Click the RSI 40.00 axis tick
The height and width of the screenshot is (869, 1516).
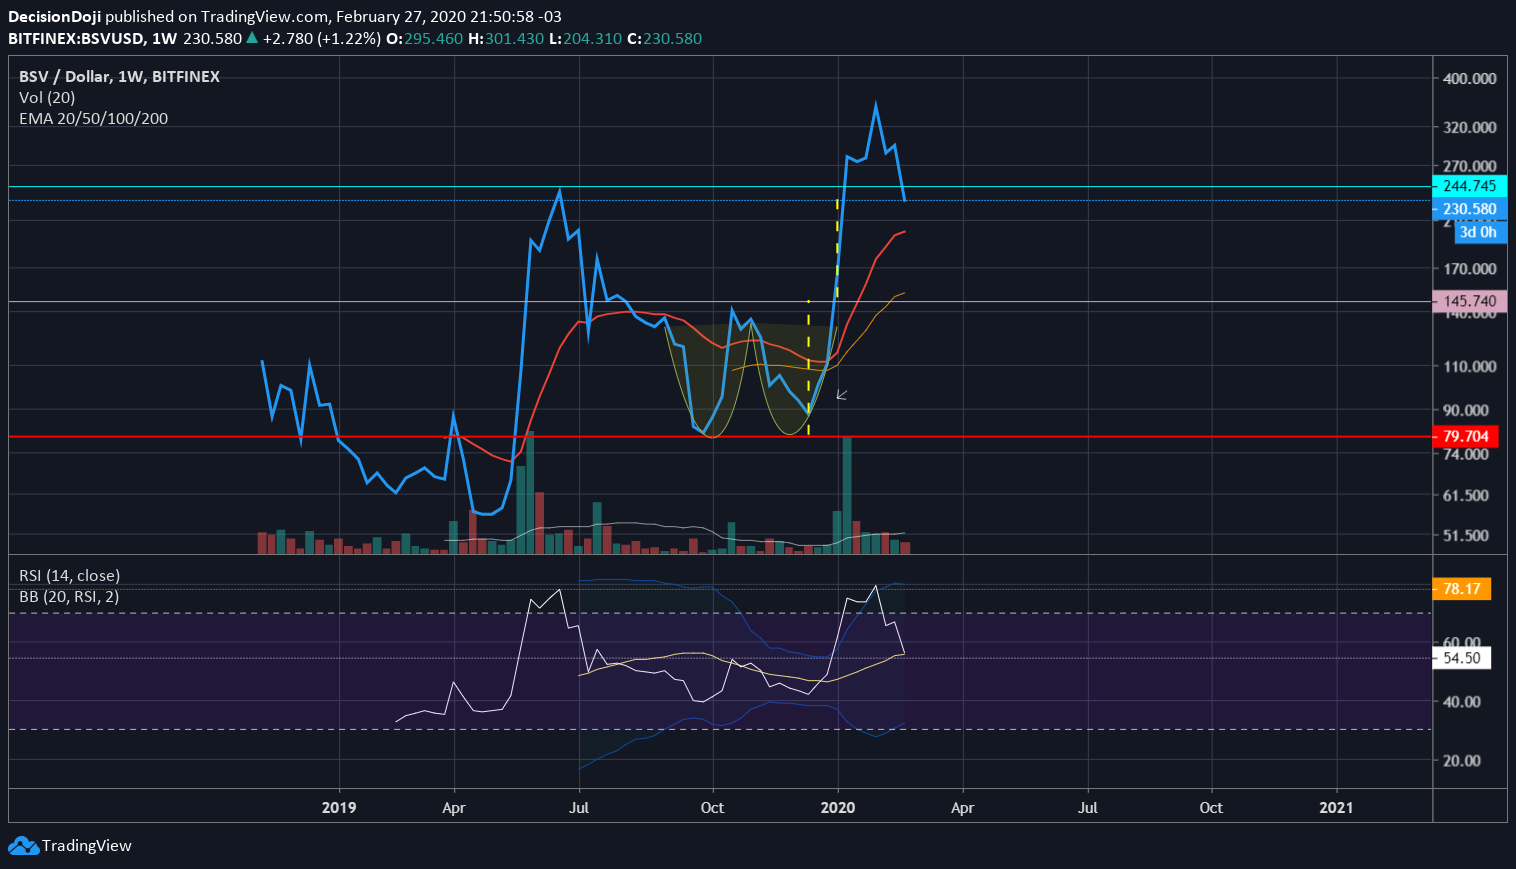tap(1461, 701)
